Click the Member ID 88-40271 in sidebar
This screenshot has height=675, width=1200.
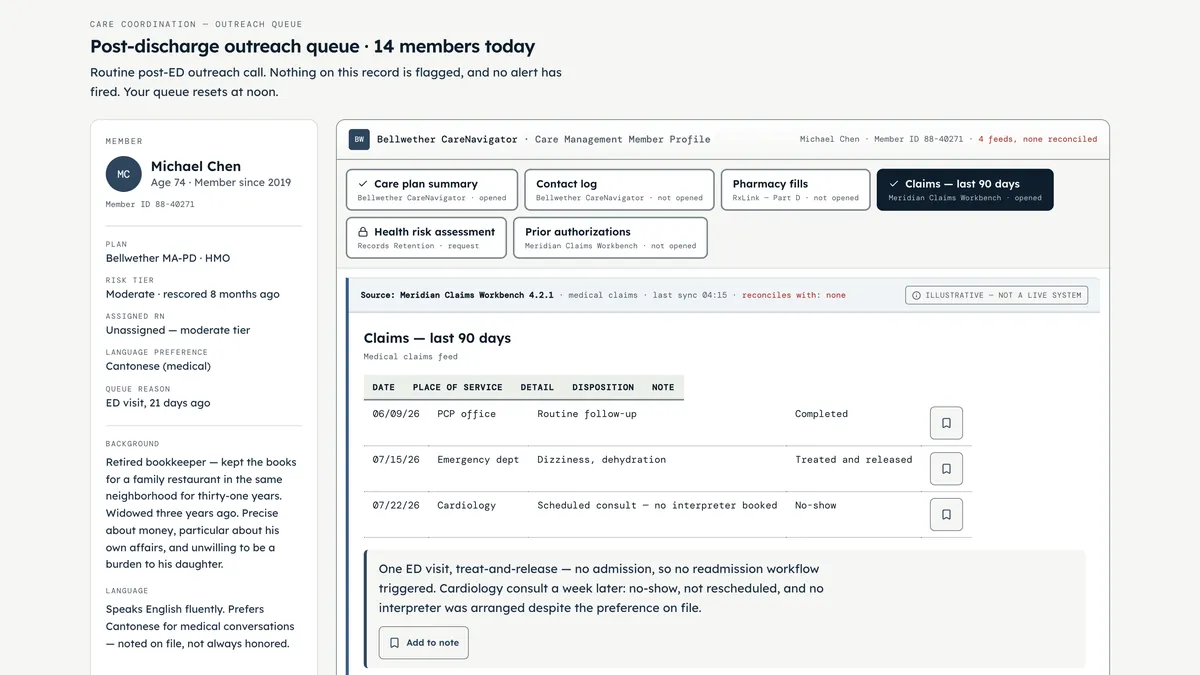click(x=150, y=204)
